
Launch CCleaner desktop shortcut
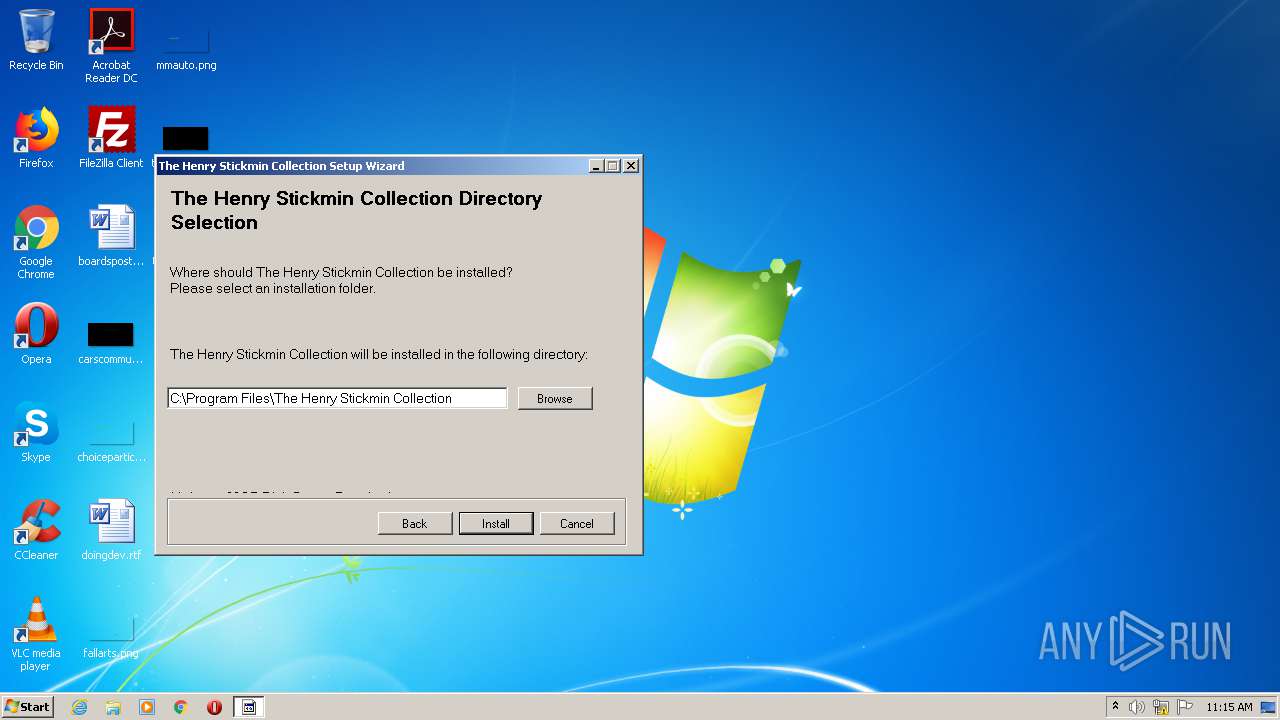point(36,530)
